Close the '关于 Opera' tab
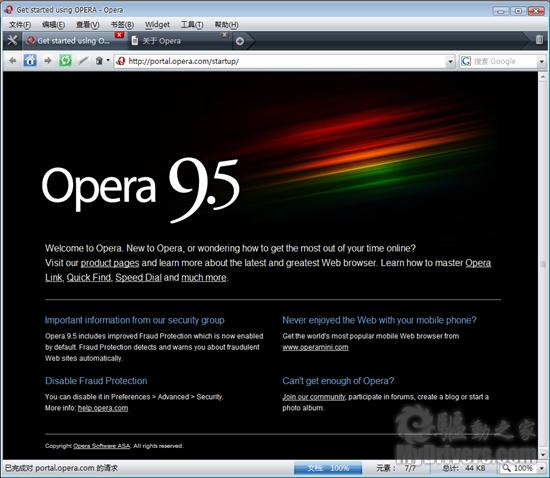This screenshot has width=550, height=478. point(224,34)
